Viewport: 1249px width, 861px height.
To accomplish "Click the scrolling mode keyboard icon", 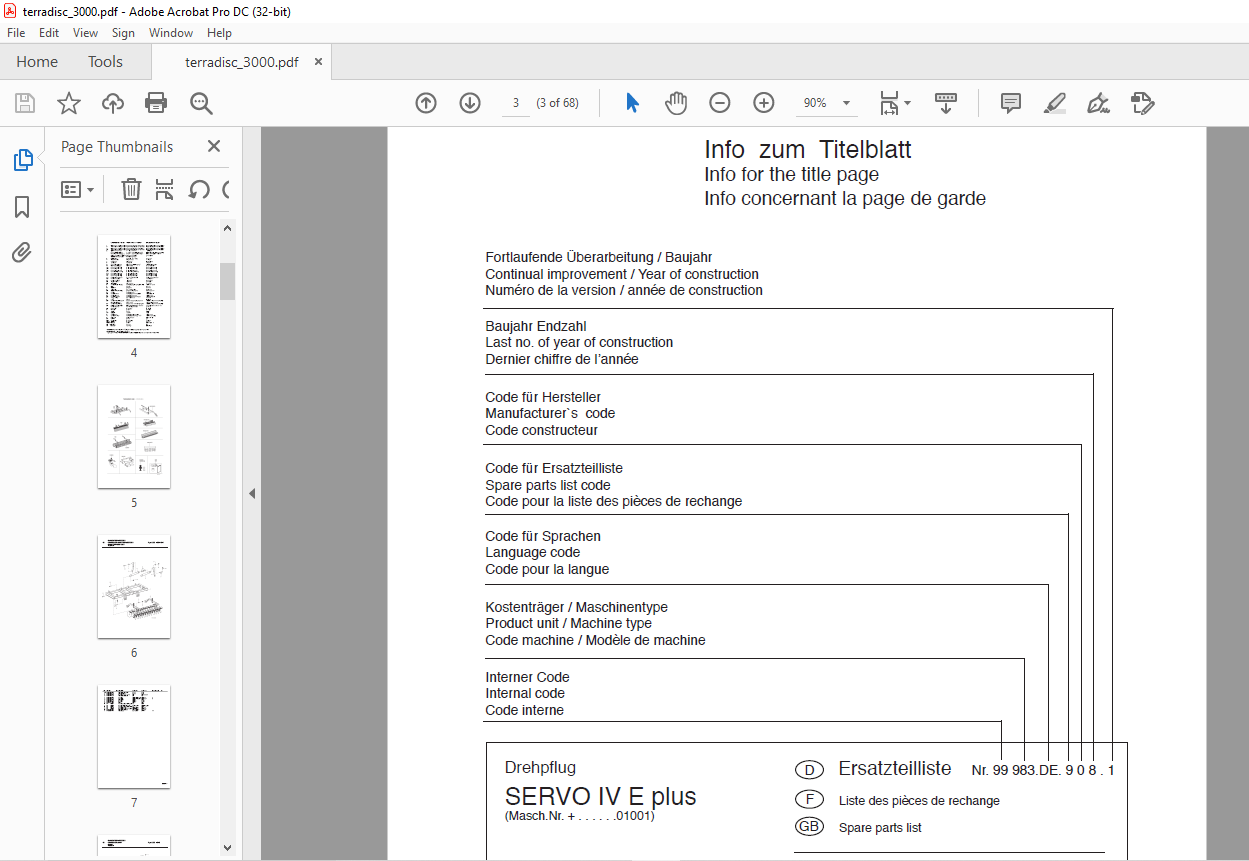I will (946, 103).
